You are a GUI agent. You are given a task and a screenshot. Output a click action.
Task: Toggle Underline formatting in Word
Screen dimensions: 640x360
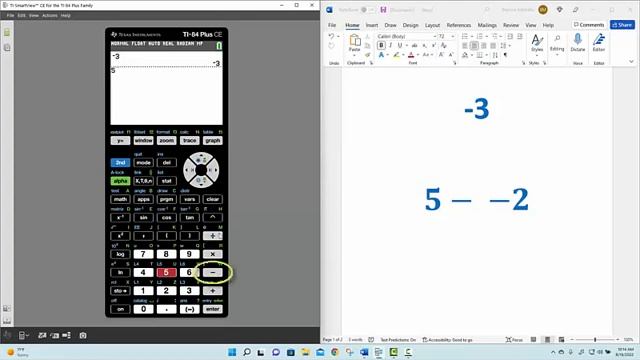[400, 45]
